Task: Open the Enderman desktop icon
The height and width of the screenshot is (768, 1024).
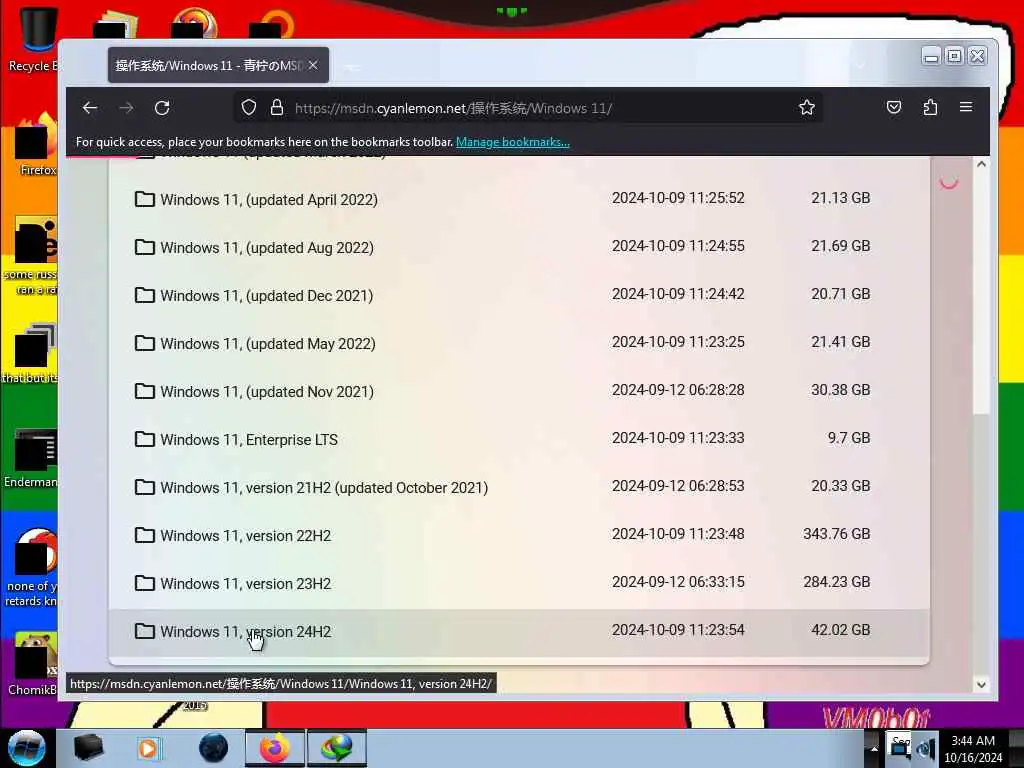Action: [33, 457]
